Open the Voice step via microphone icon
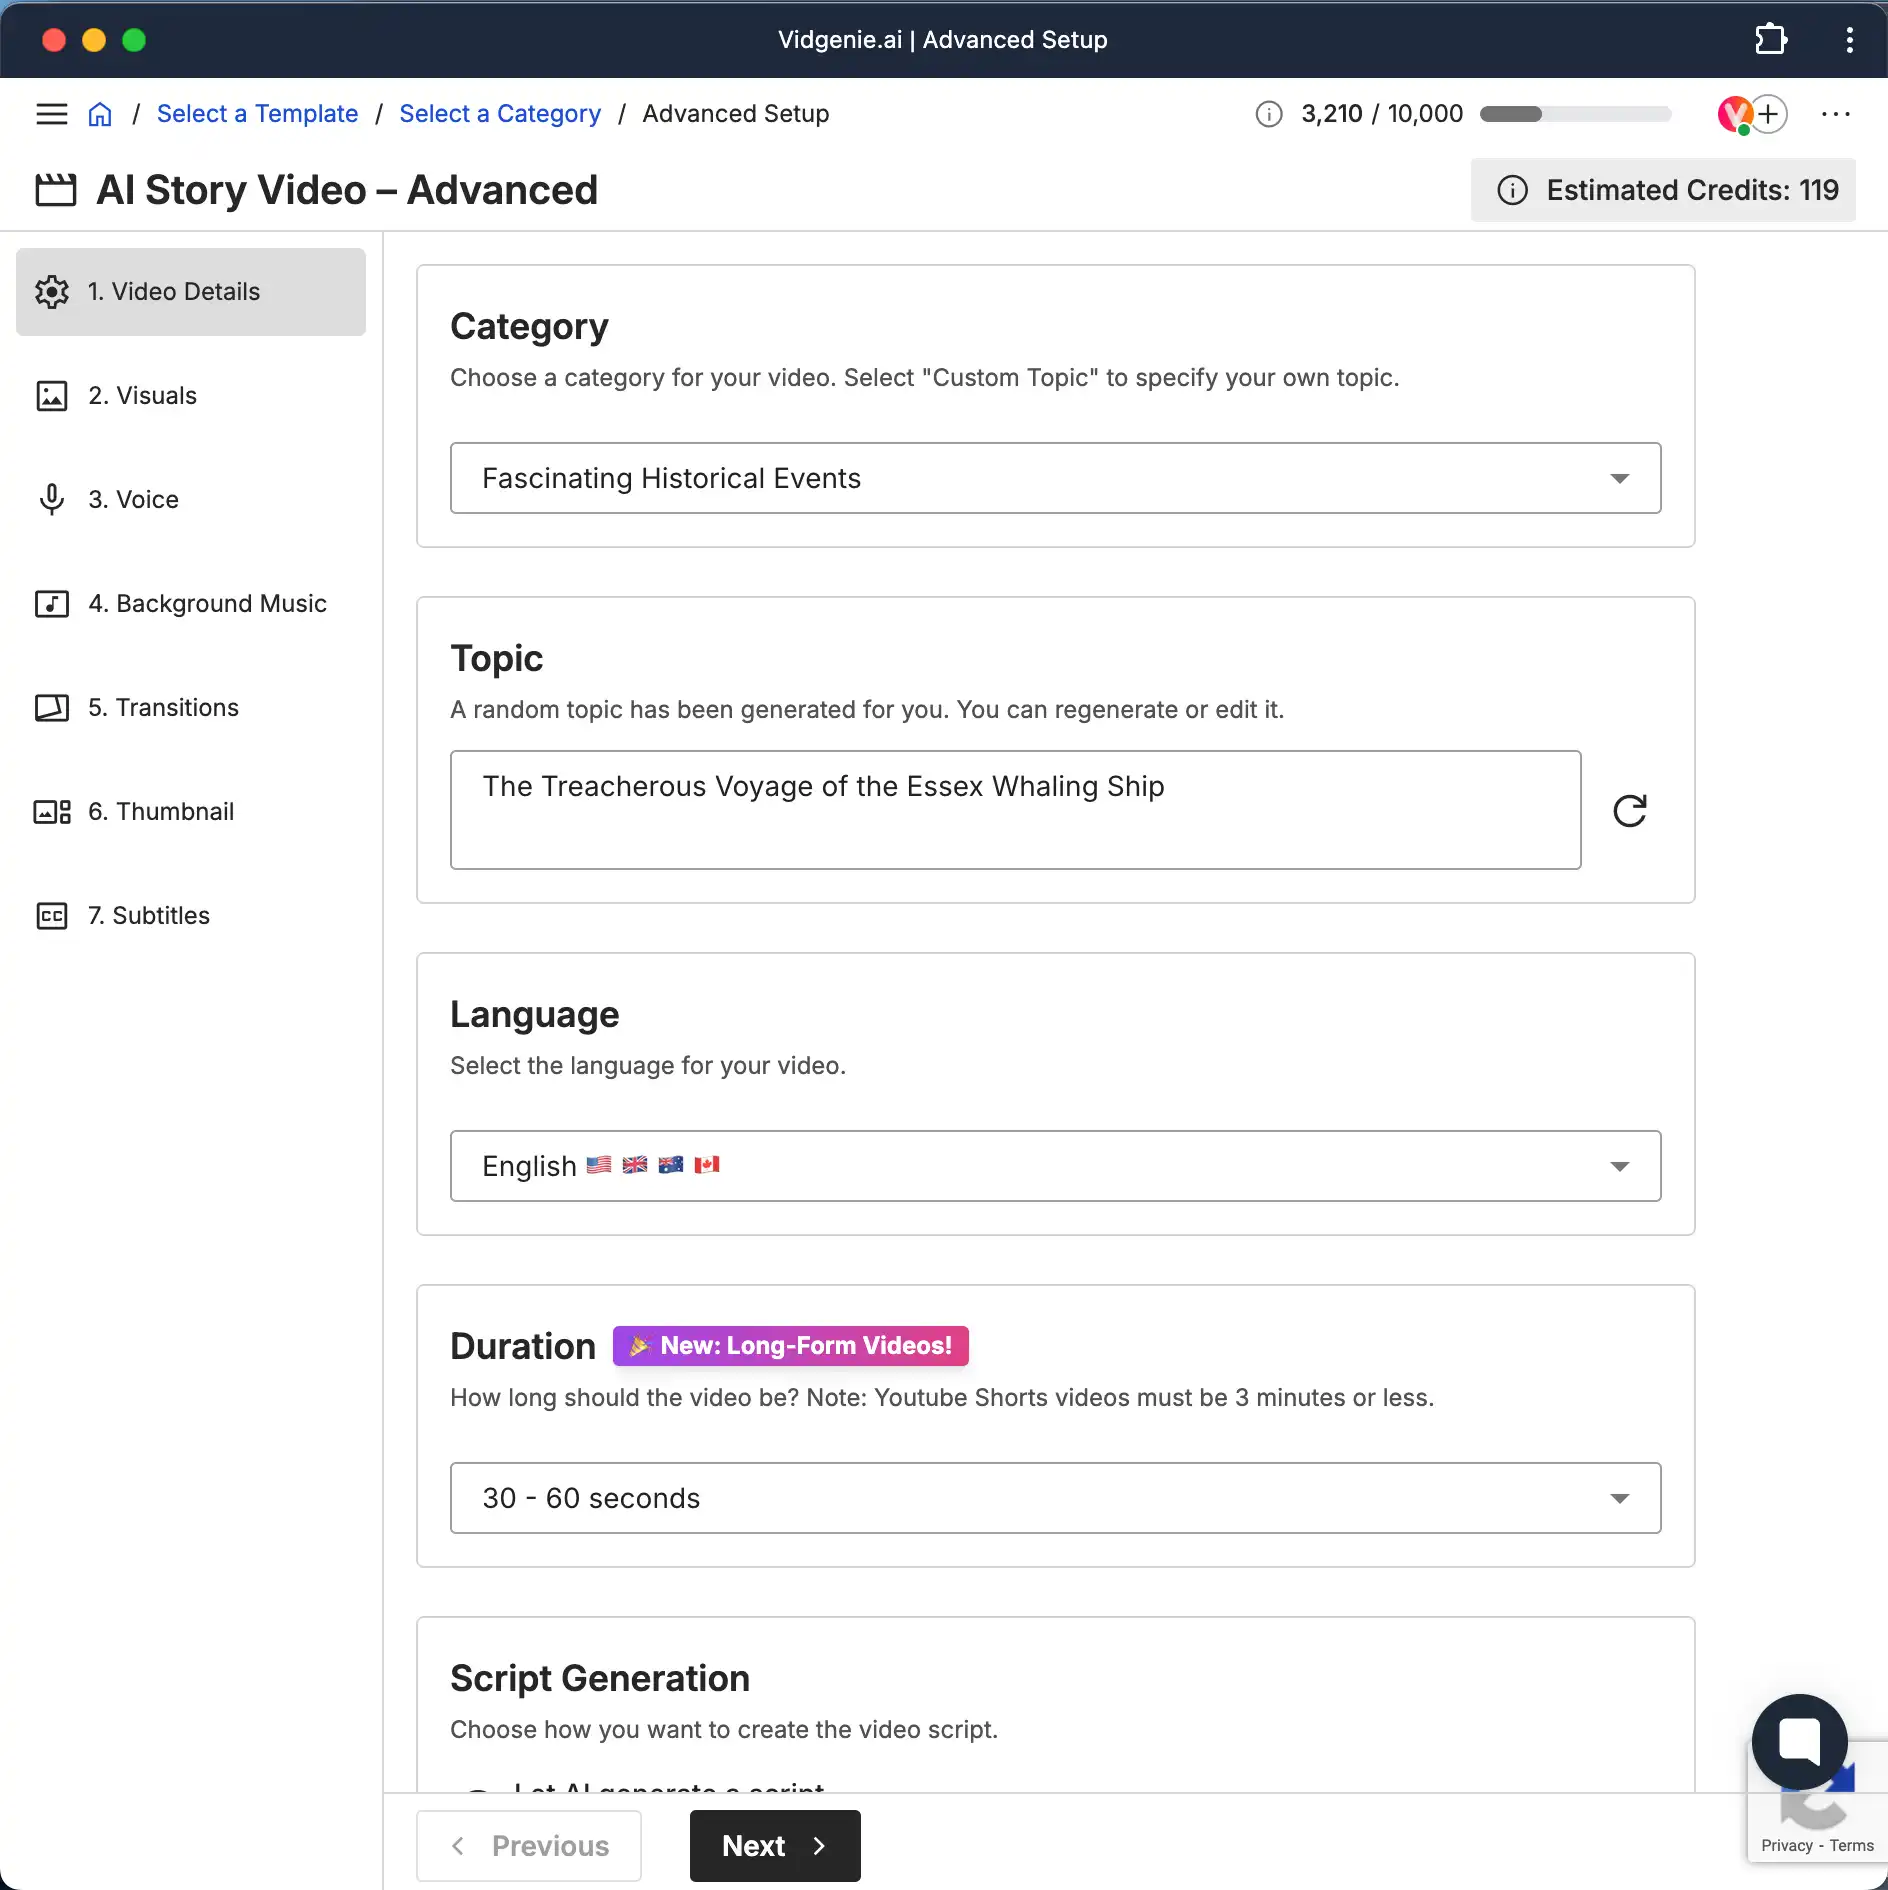The image size is (1888, 1890). (x=52, y=499)
